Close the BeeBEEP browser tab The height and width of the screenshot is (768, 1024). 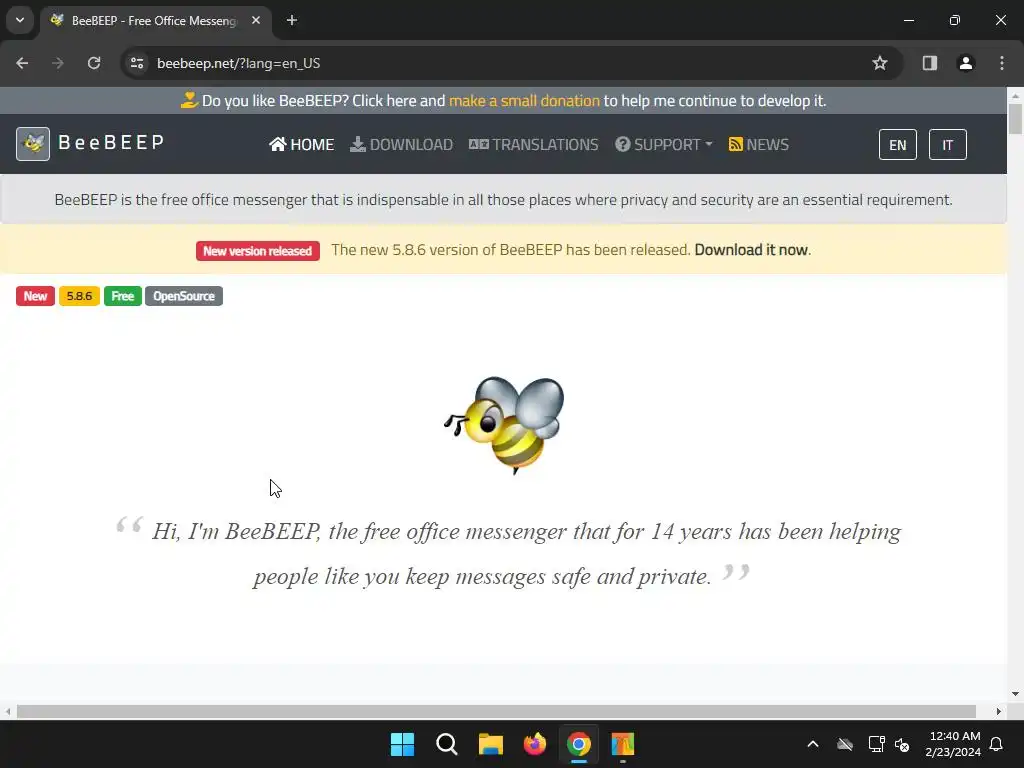(256, 21)
